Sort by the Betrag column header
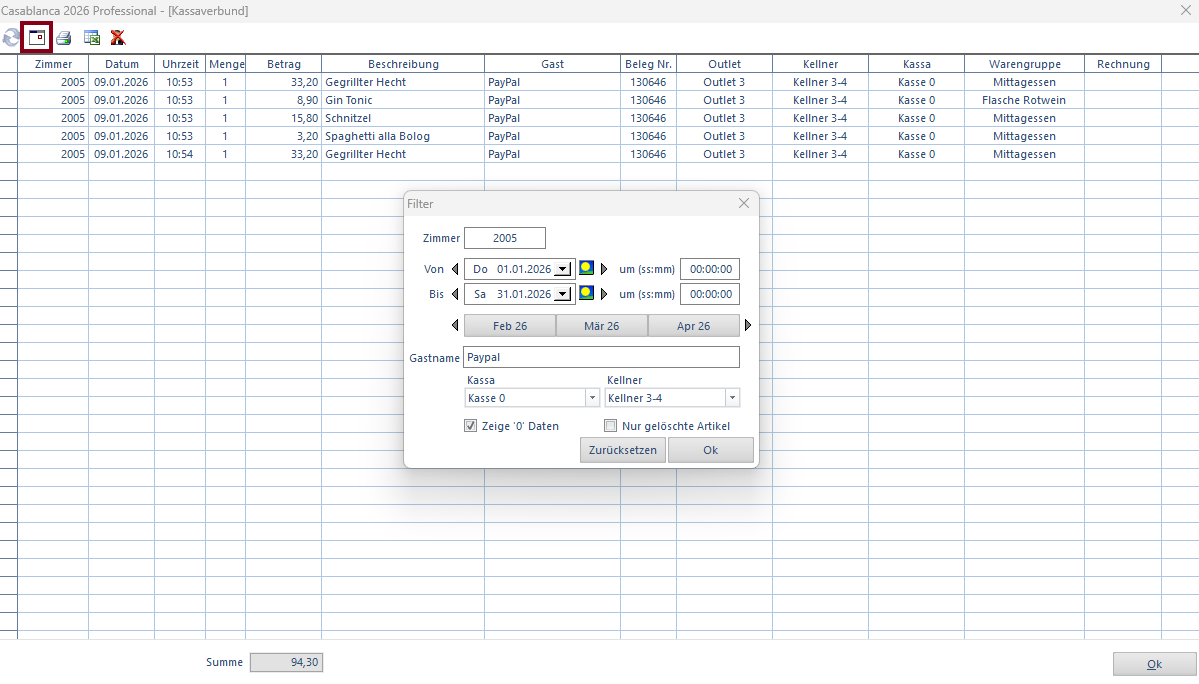This screenshot has width=1199, height=684. [283, 64]
